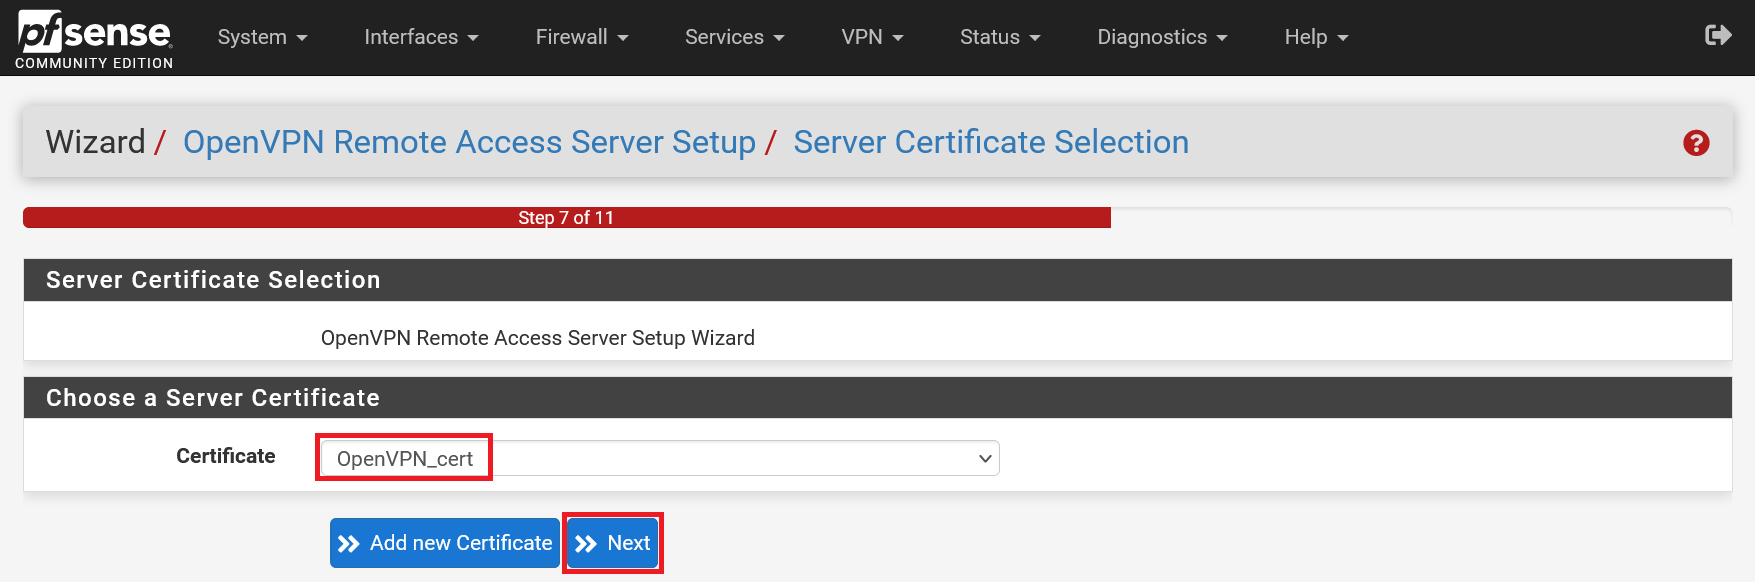The image size is (1755, 582).
Task: Open the Help menu
Action: pyautogui.click(x=1316, y=37)
